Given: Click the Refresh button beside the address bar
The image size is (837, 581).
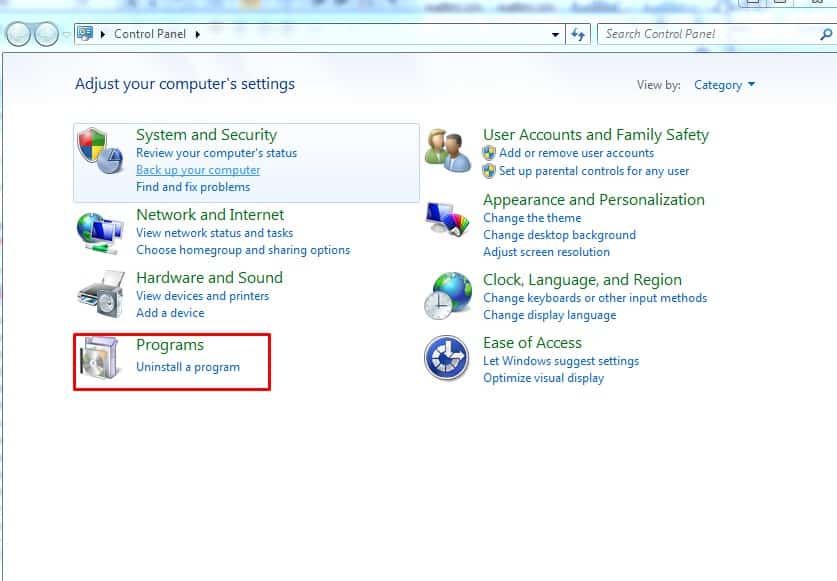Looking at the screenshot, I should pos(578,35).
